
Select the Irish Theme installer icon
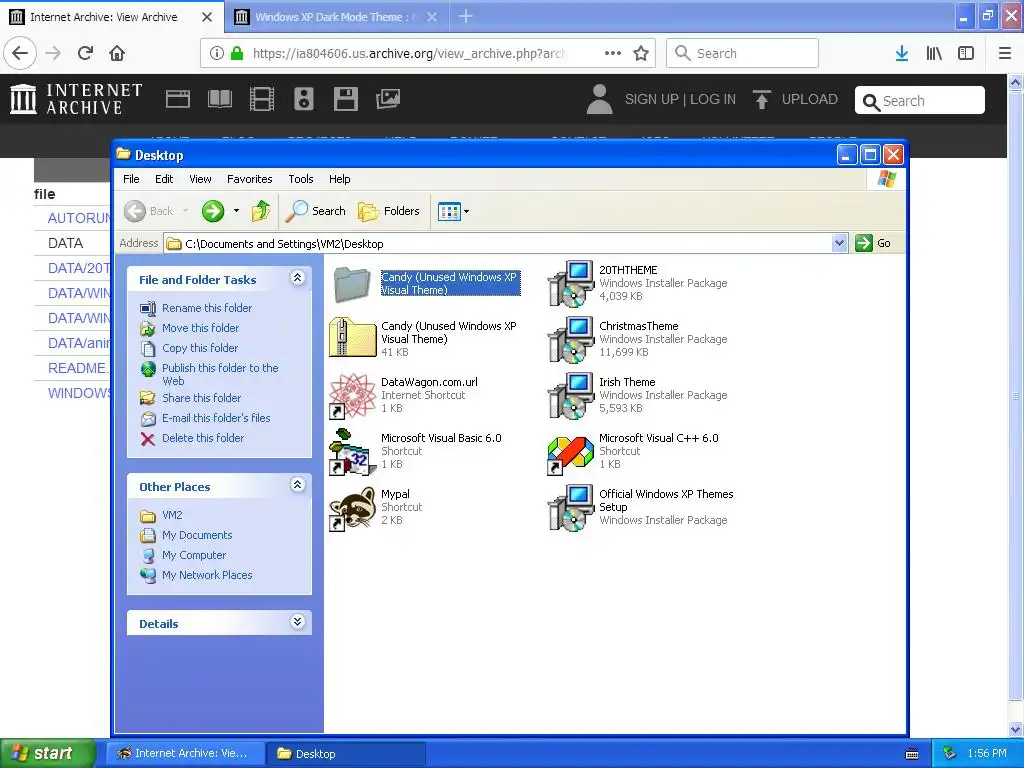coord(570,396)
